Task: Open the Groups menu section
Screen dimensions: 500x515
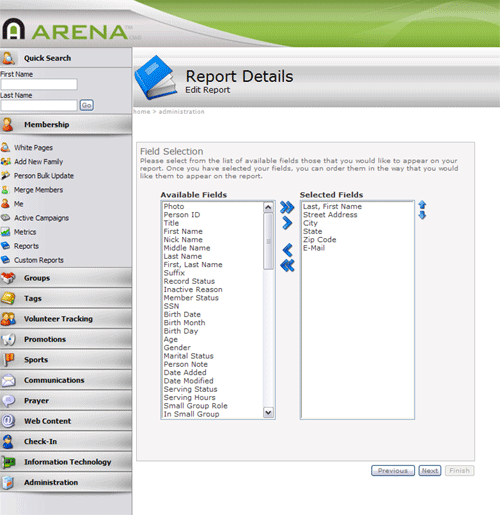Action: [66, 278]
